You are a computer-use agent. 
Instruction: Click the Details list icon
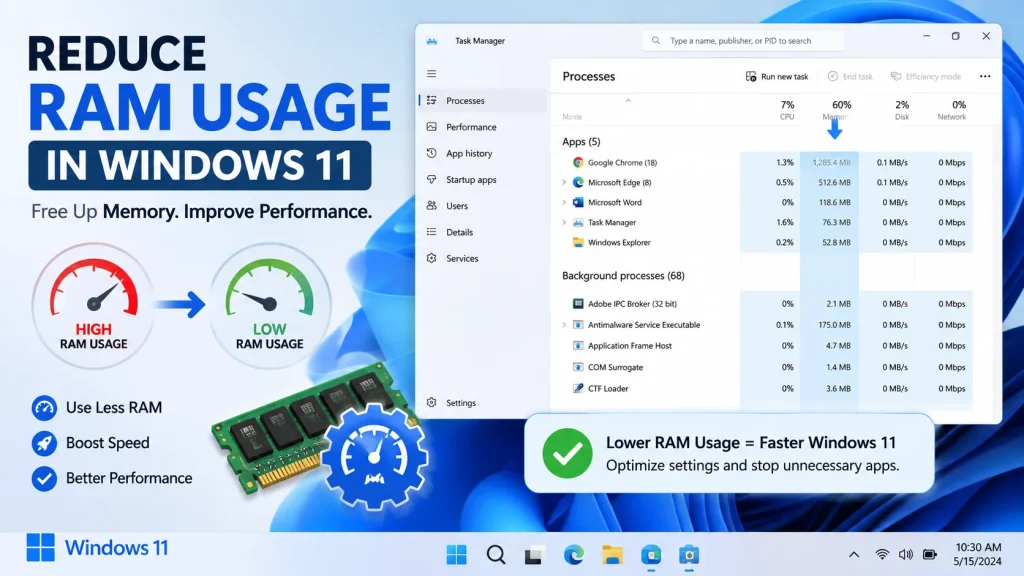[x=432, y=232]
